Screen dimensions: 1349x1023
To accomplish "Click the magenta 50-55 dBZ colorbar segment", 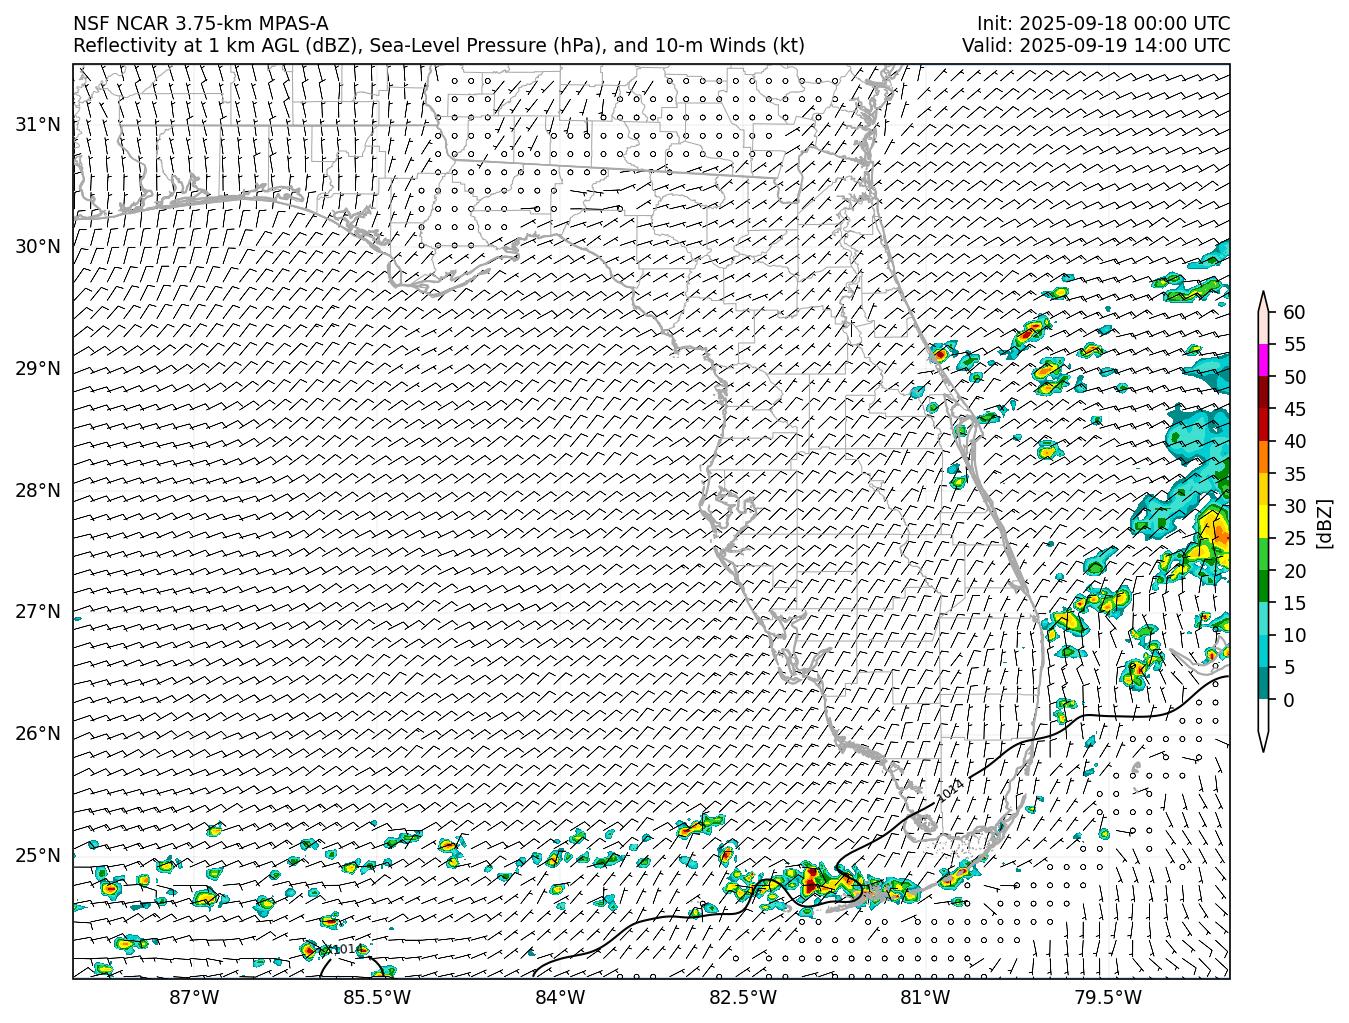I will click(1263, 360).
